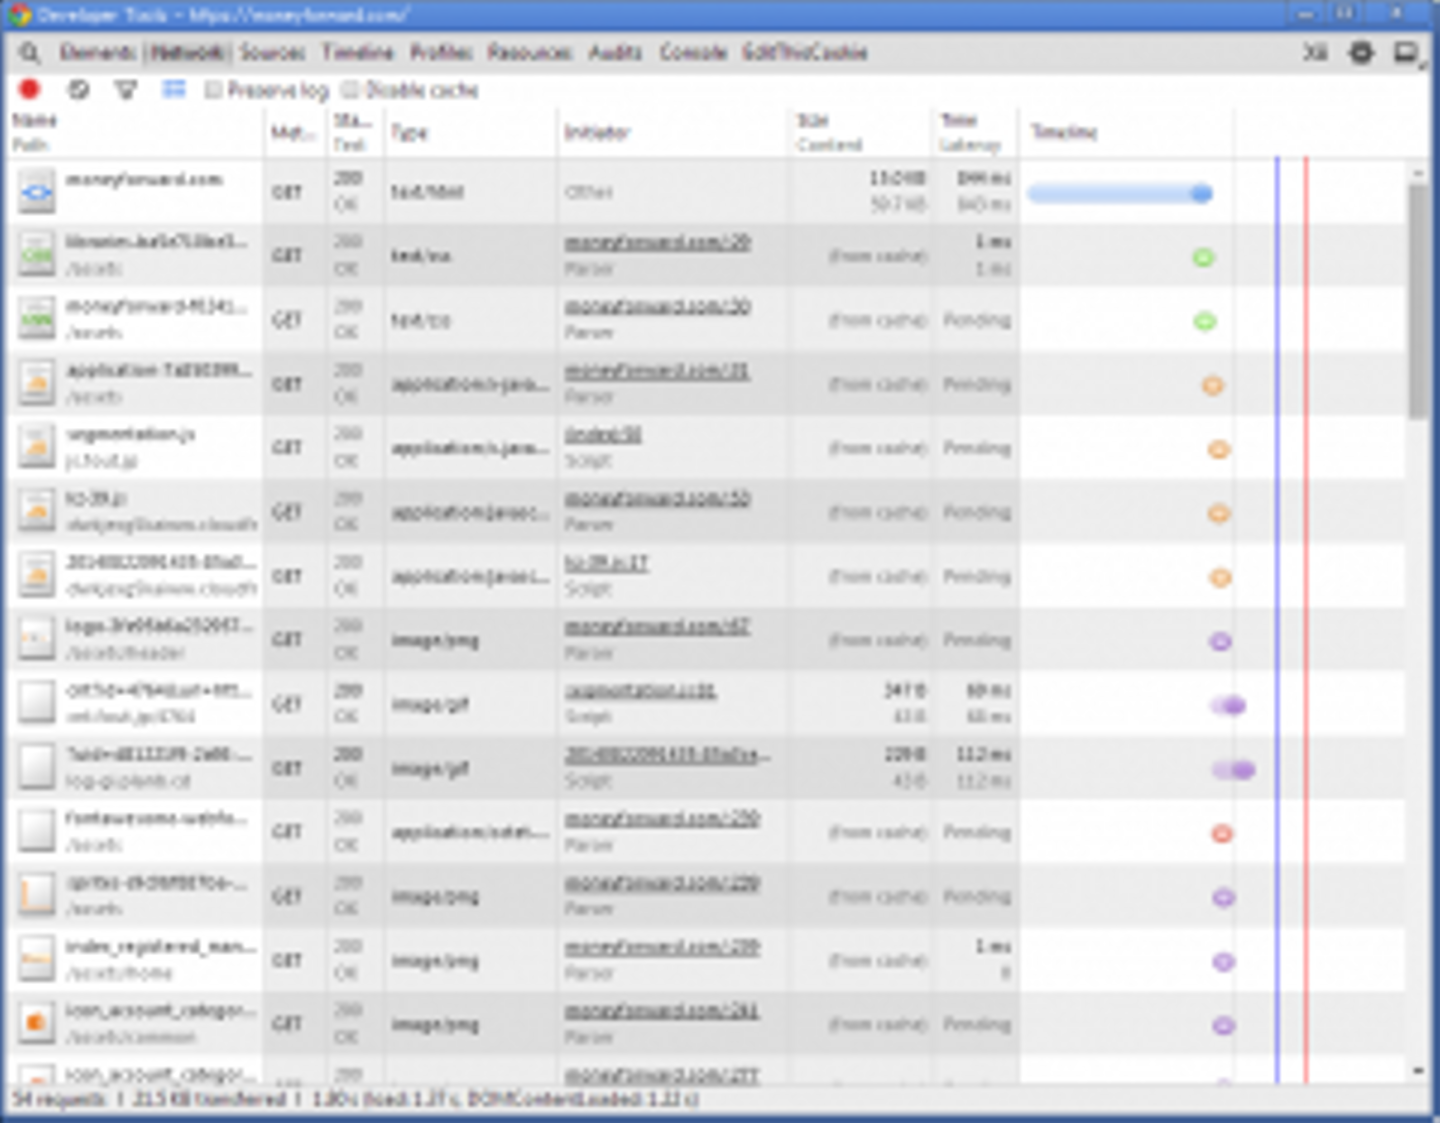
Task: Click the CSS file icon of the libraries row
Action: (37, 256)
